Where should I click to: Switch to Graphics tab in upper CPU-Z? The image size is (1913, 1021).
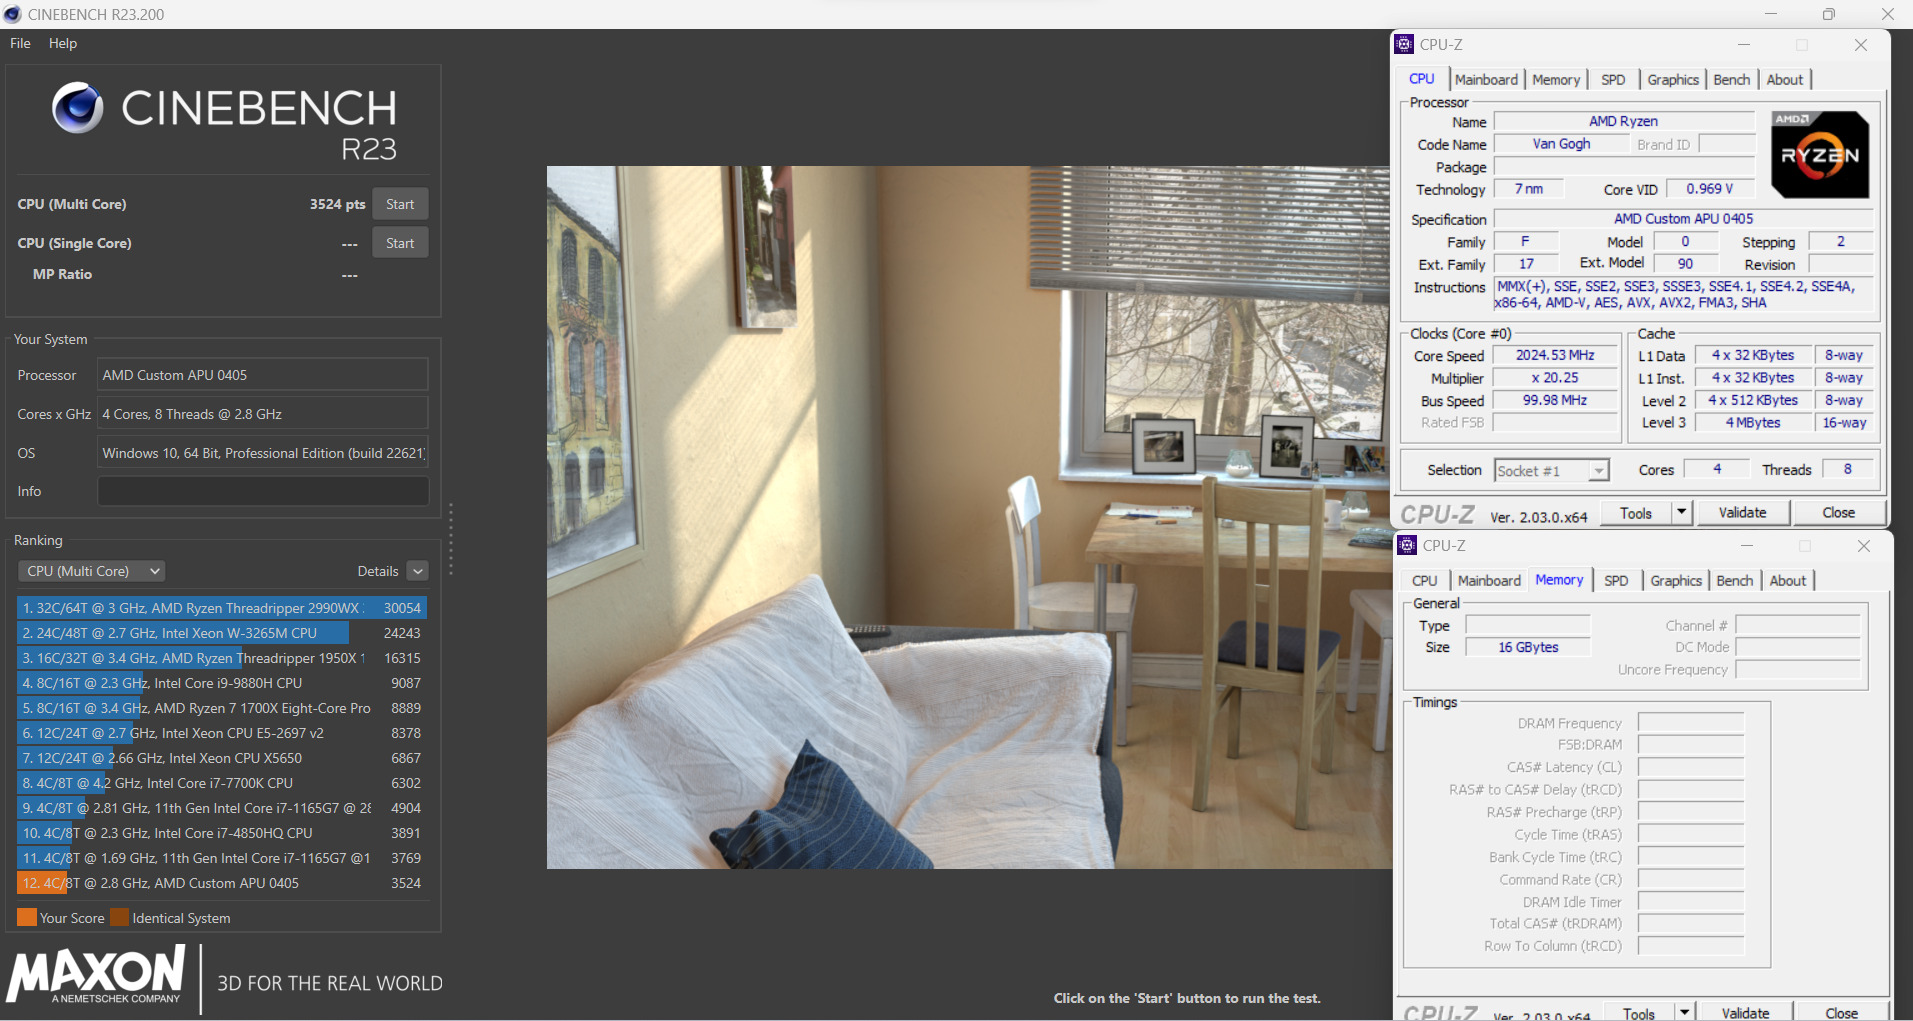pyautogui.click(x=1673, y=80)
